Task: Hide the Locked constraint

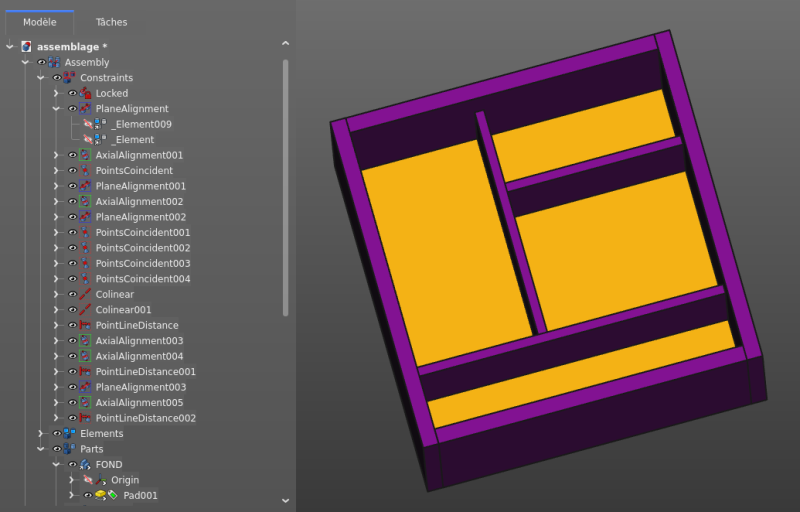Action: tap(72, 93)
